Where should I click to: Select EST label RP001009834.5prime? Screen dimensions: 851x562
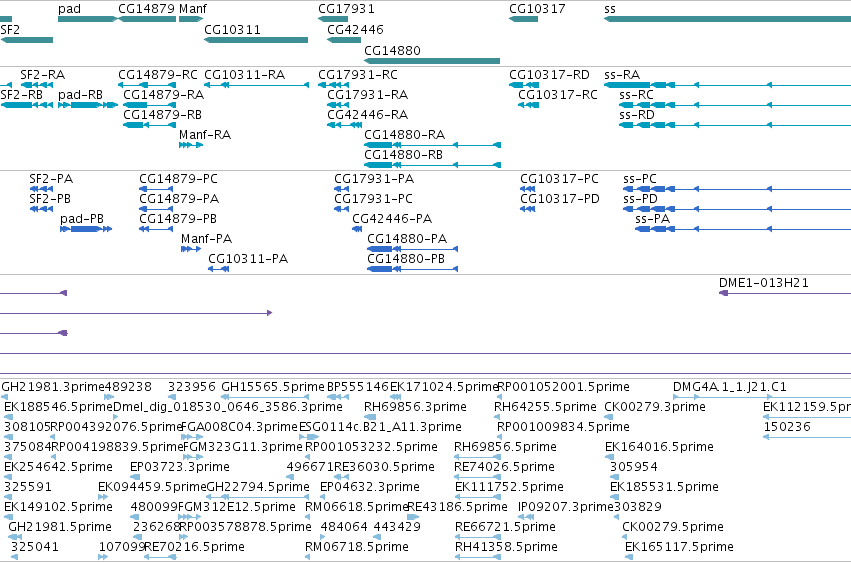pyautogui.click(x=563, y=427)
